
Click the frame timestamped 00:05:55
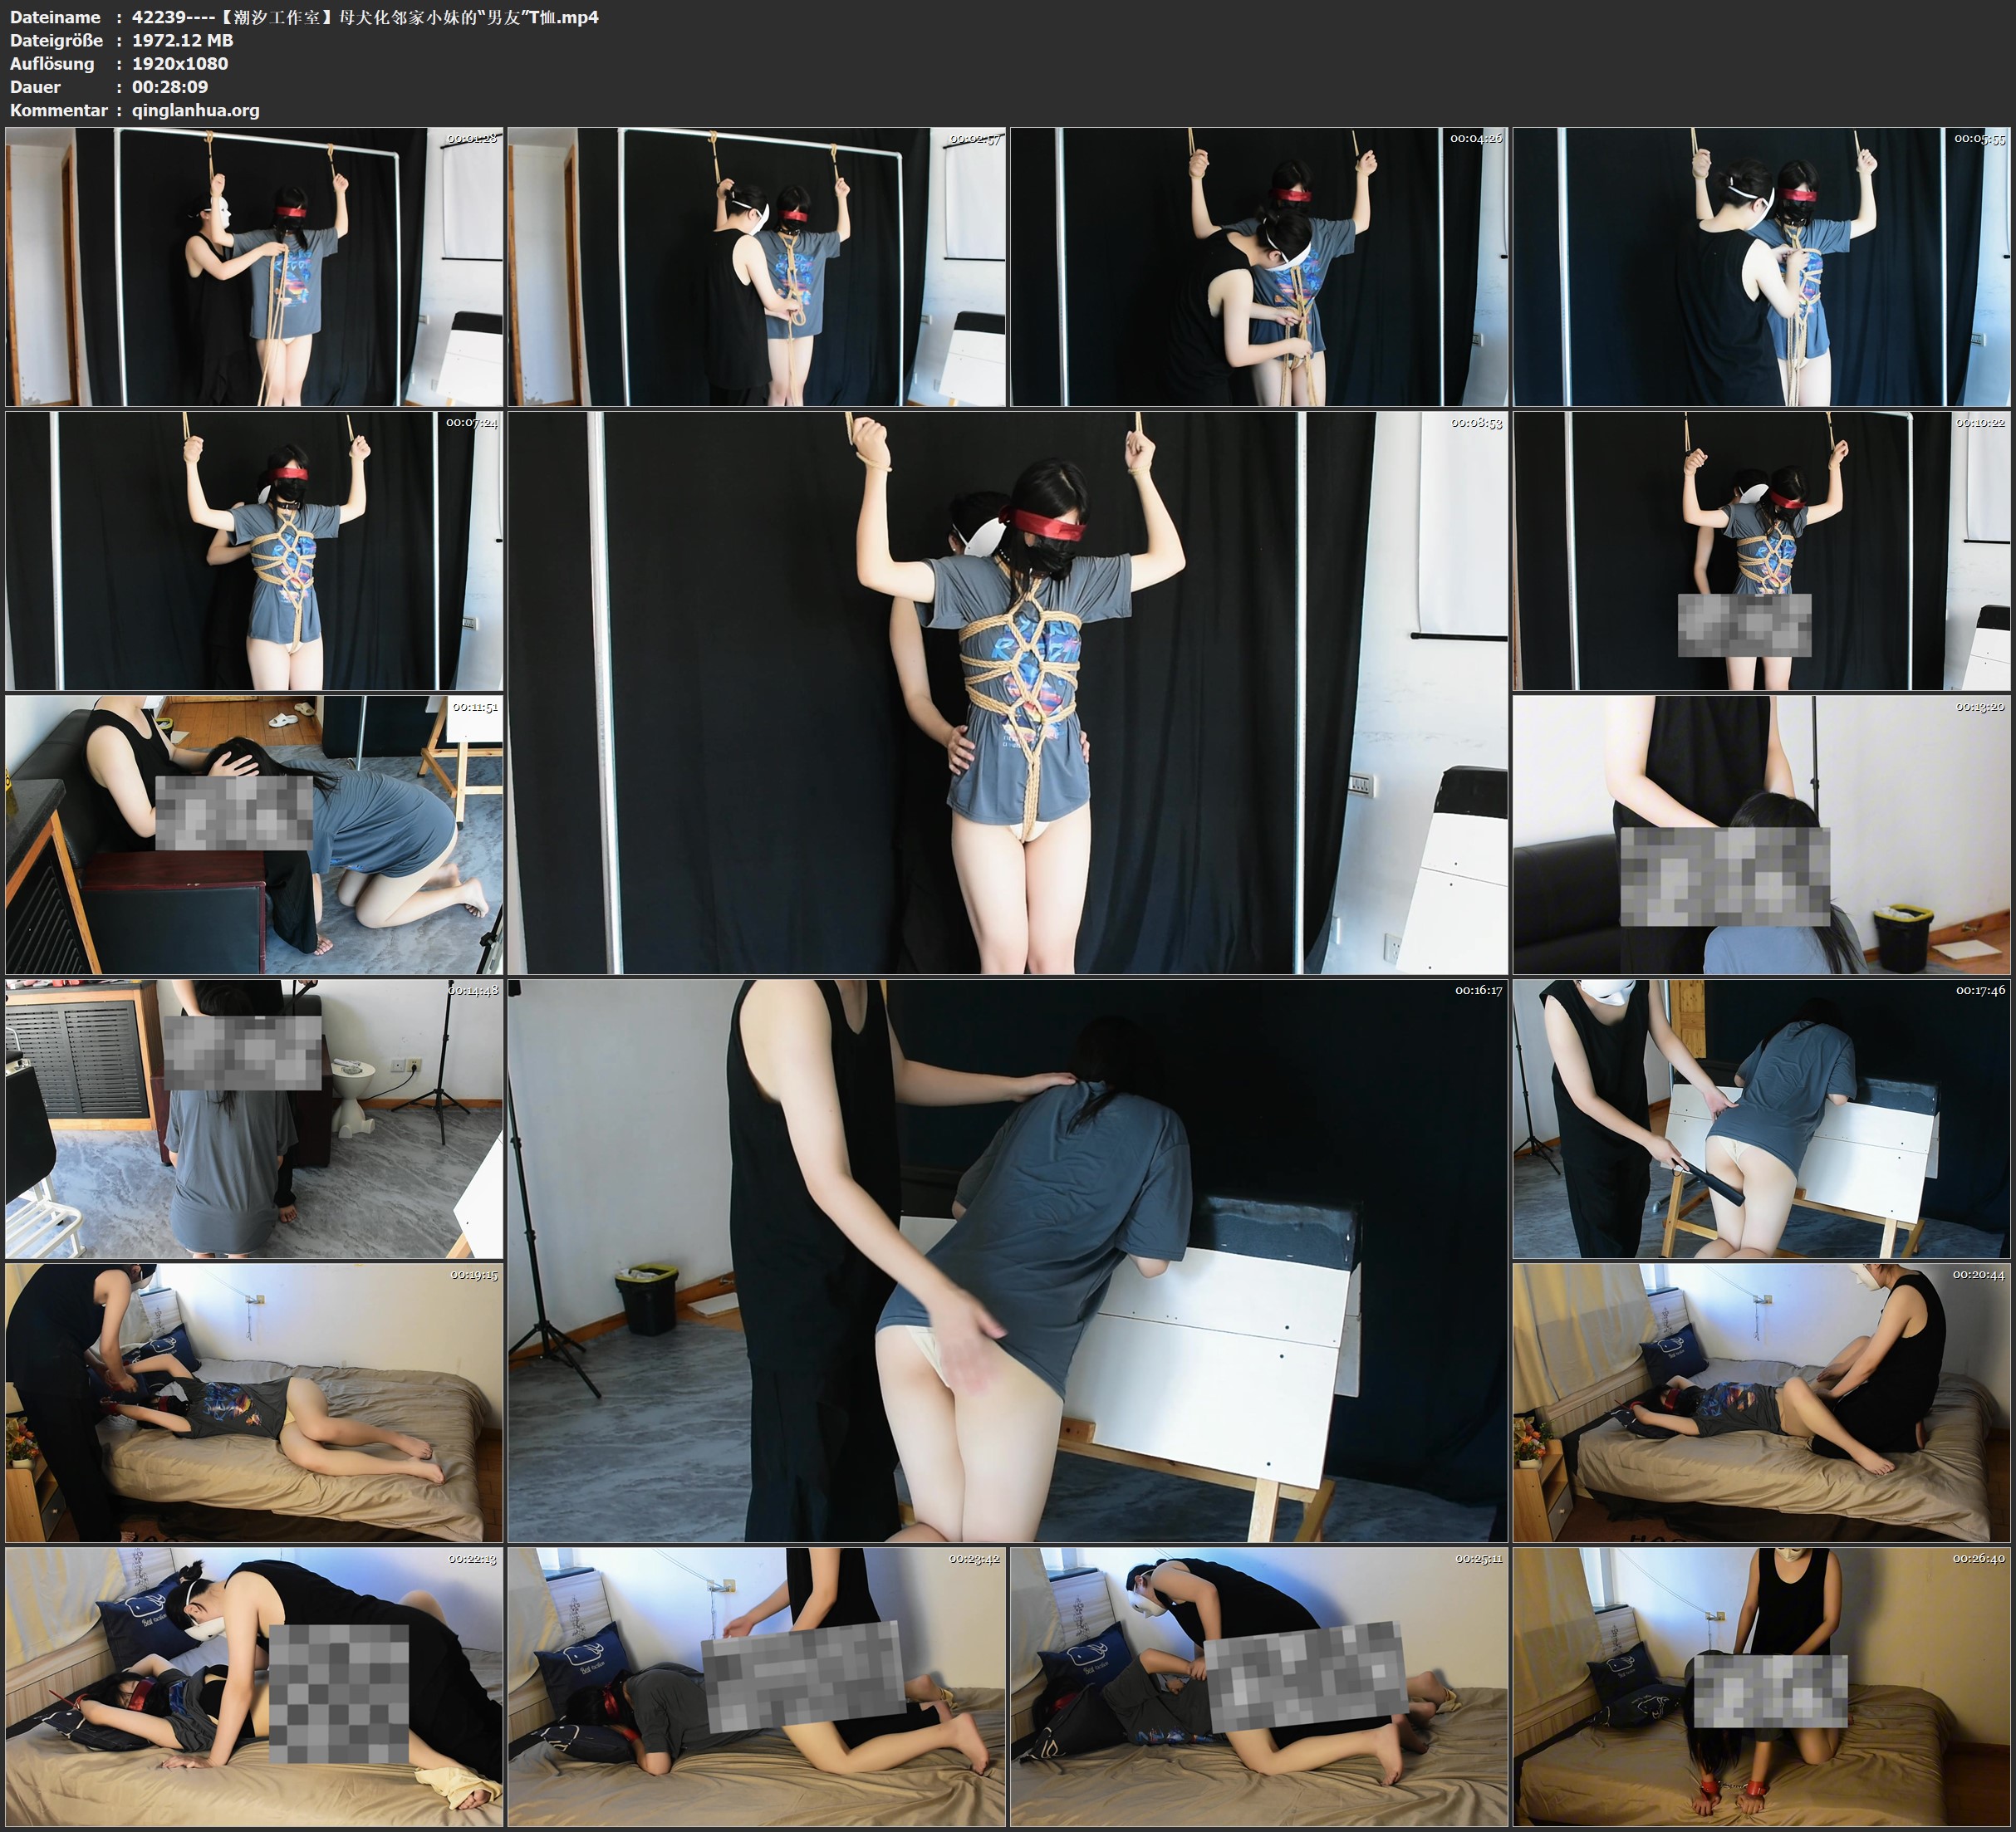[x=1761, y=266]
